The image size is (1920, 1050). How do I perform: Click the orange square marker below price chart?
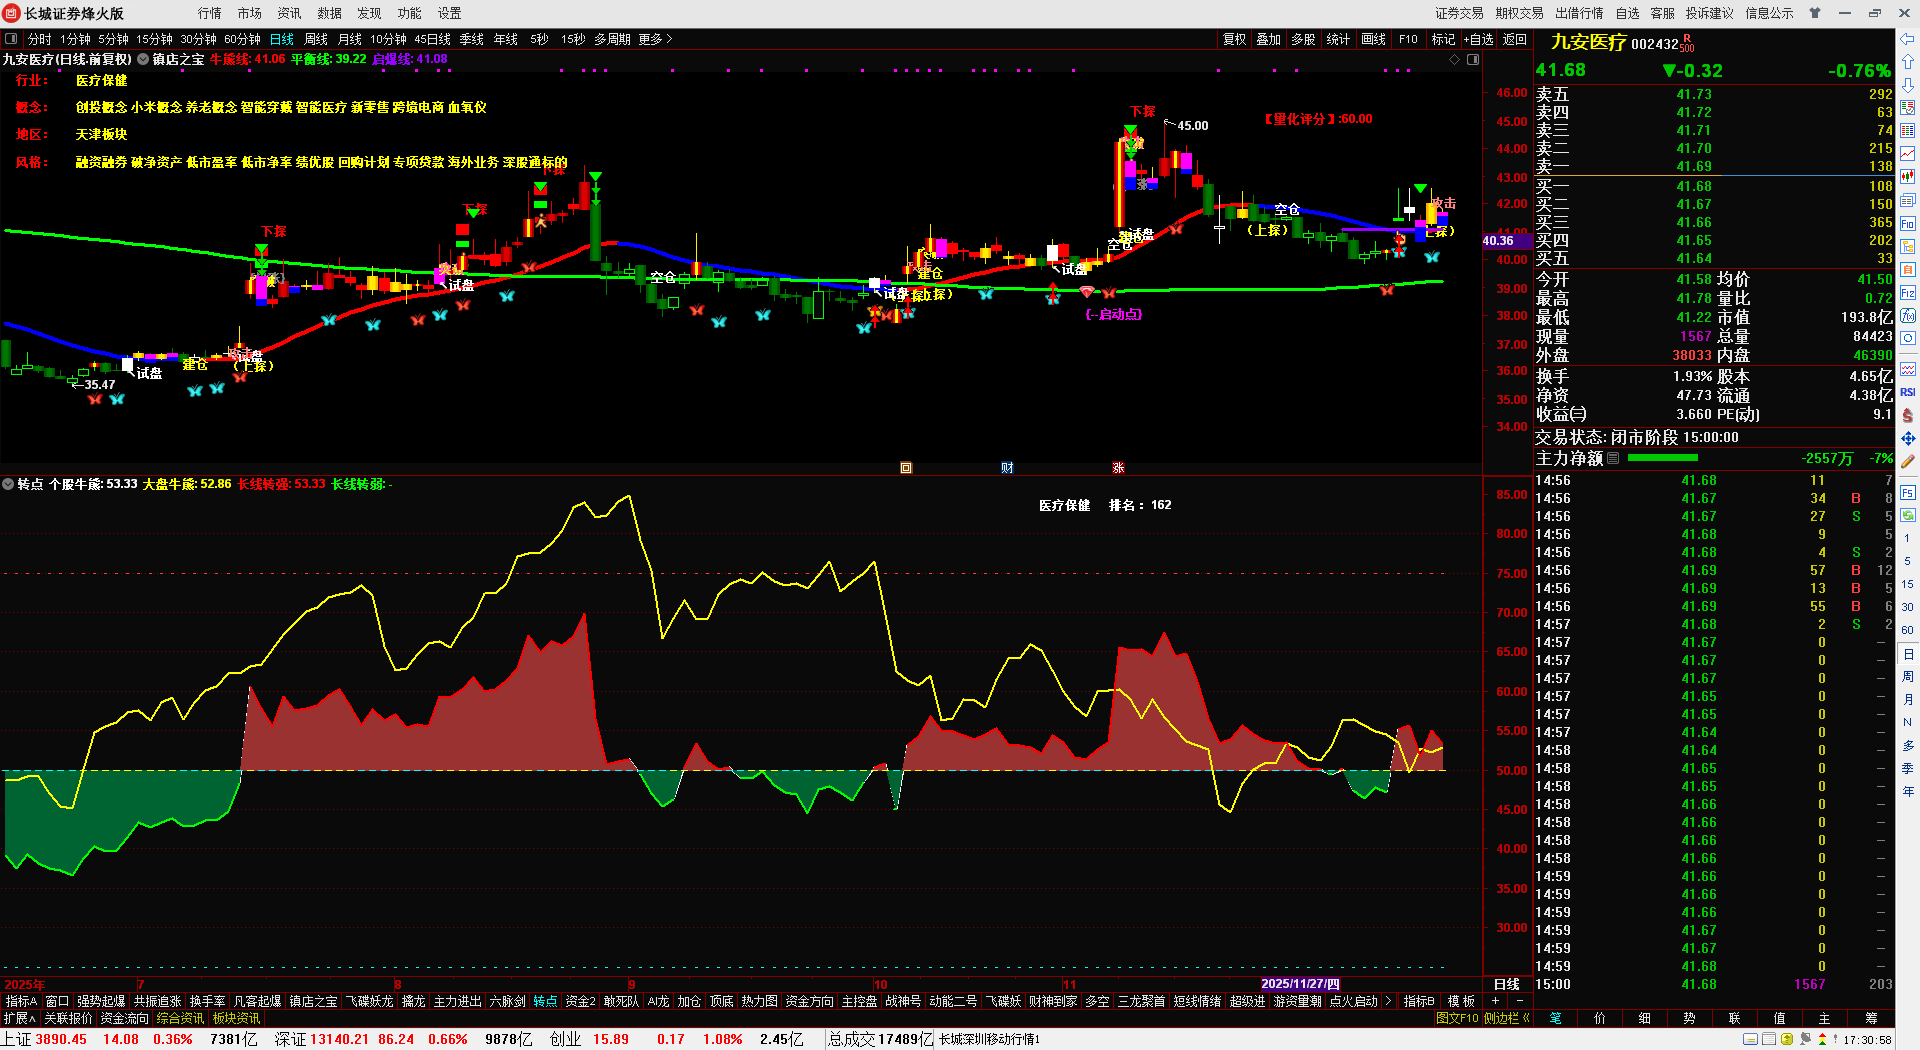pos(906,468)
